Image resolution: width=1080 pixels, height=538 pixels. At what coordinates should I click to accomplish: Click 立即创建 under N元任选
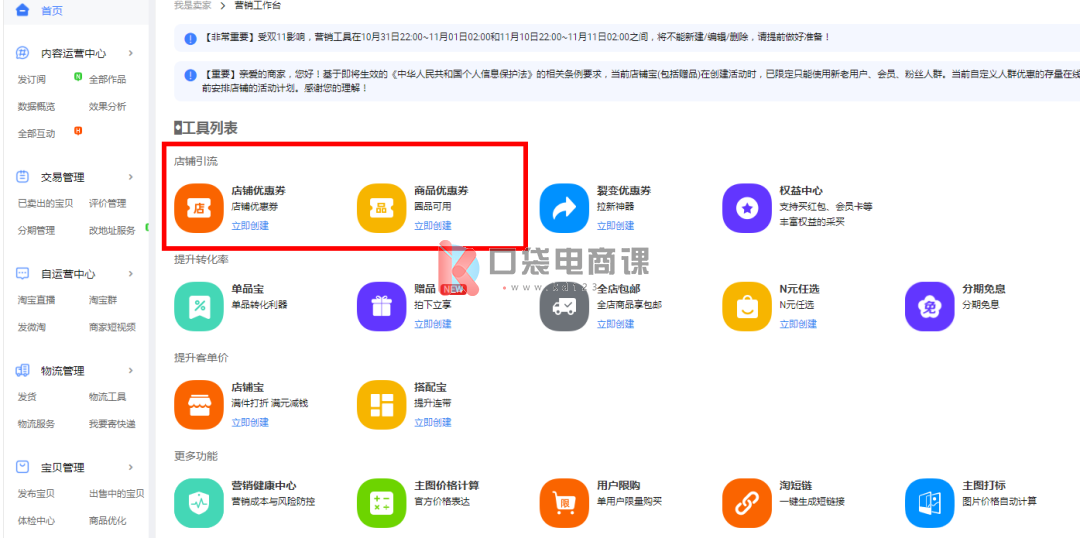tap(798, 324)
